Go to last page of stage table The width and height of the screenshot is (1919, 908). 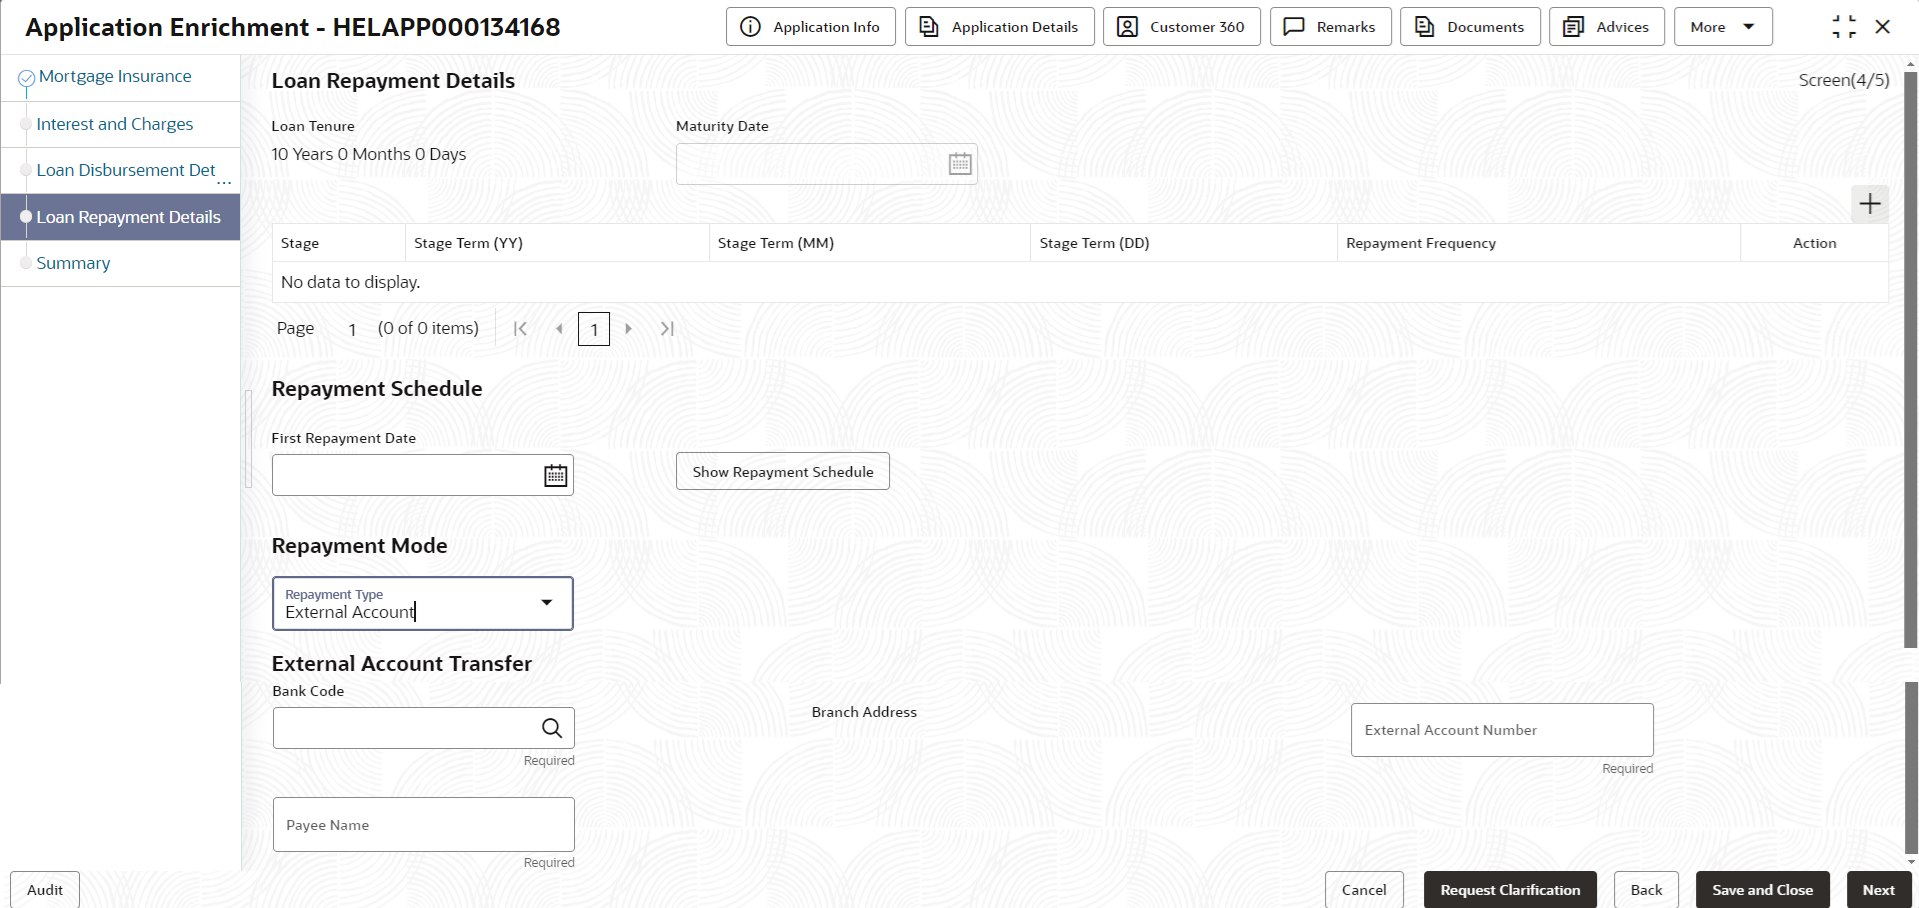667,328
